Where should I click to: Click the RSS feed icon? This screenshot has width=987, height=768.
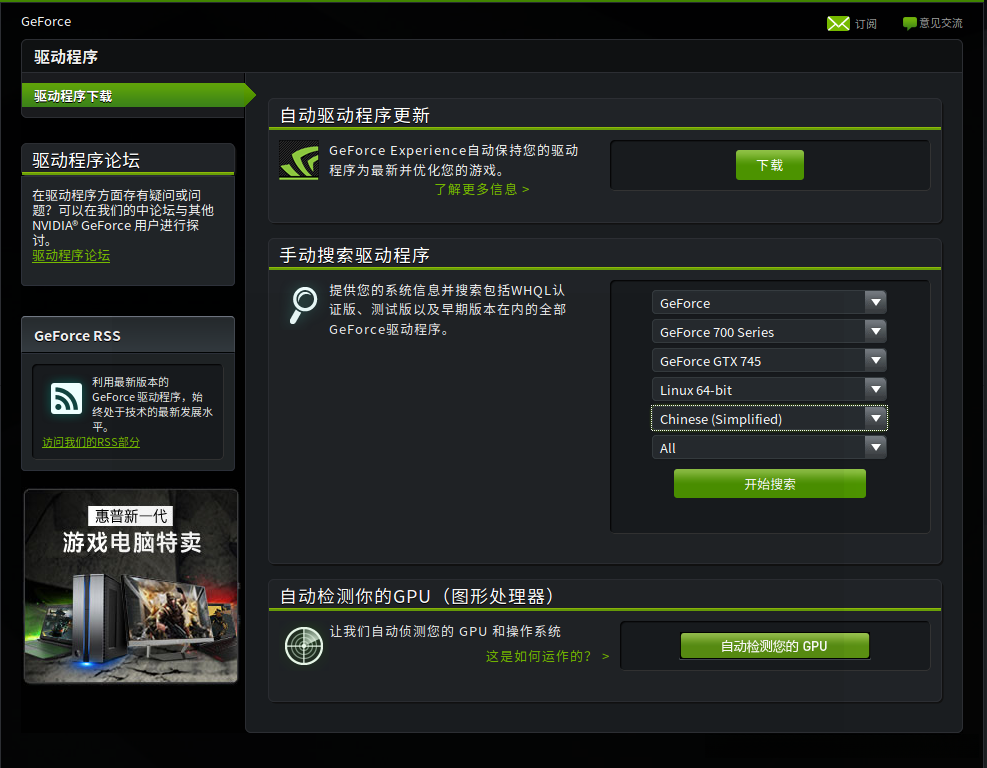click(x=66, y=398)
